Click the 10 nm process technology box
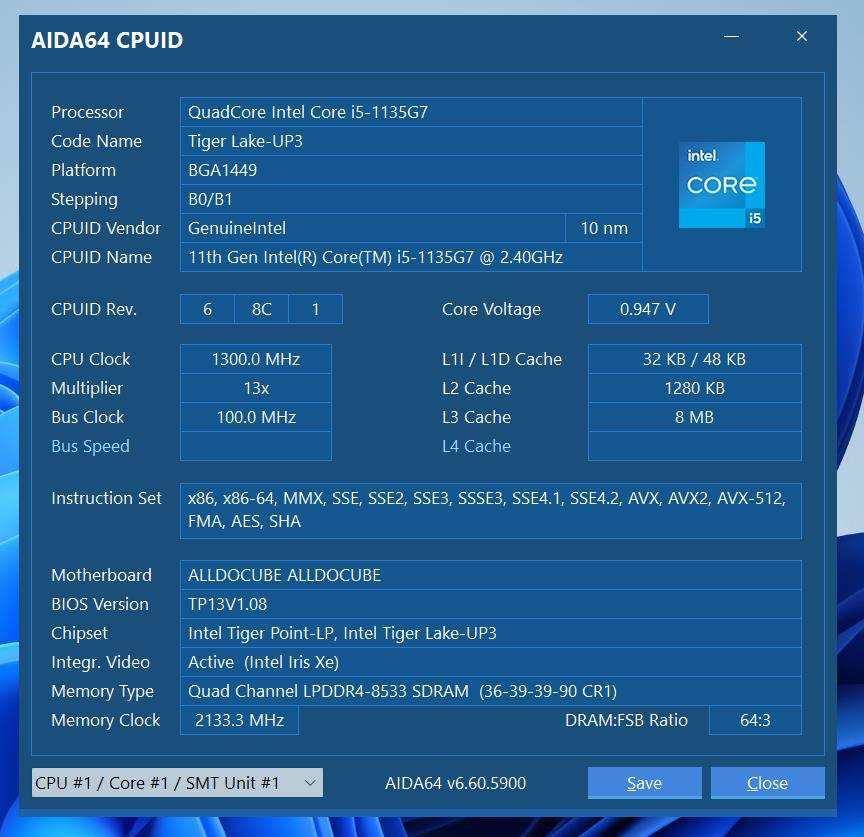Image resolution: width=864 pixels, height=837 pixels. click(604, 228)
